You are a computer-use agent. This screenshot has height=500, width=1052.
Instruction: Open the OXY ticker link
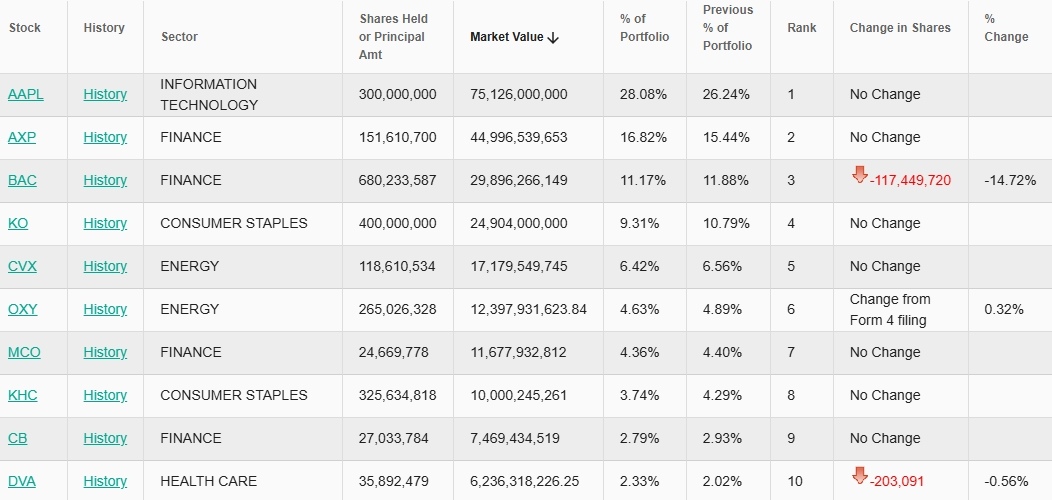pyautogui.click(x=22, y=309)
